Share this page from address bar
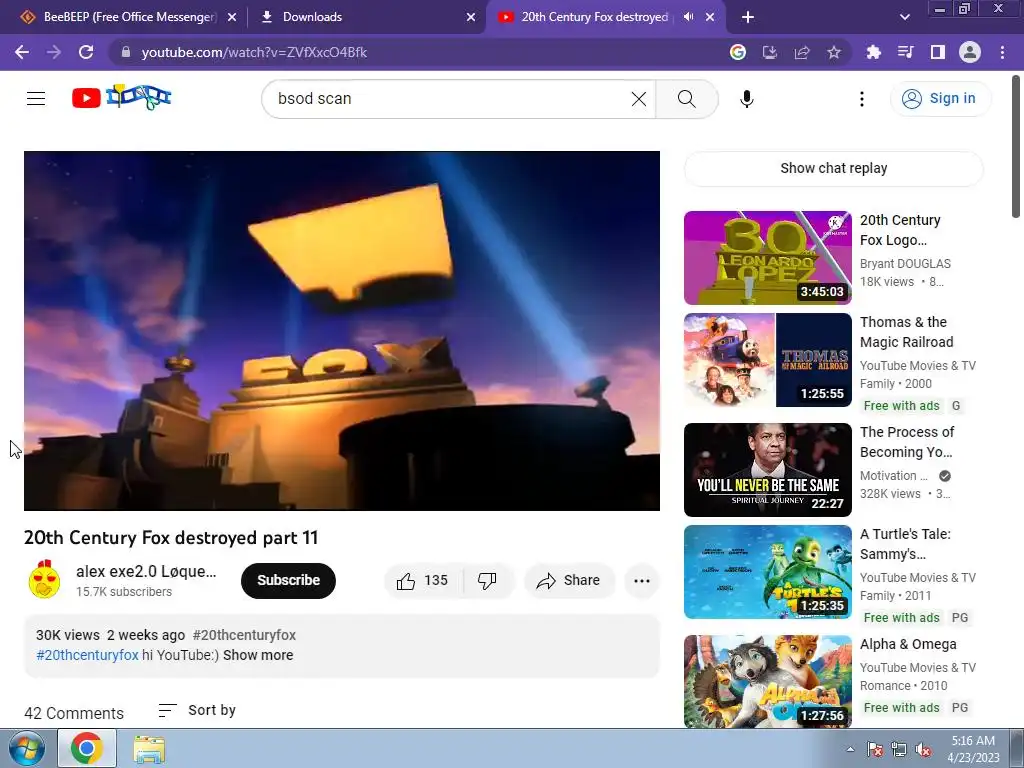The image size is (1024, 768). point(802,52)
